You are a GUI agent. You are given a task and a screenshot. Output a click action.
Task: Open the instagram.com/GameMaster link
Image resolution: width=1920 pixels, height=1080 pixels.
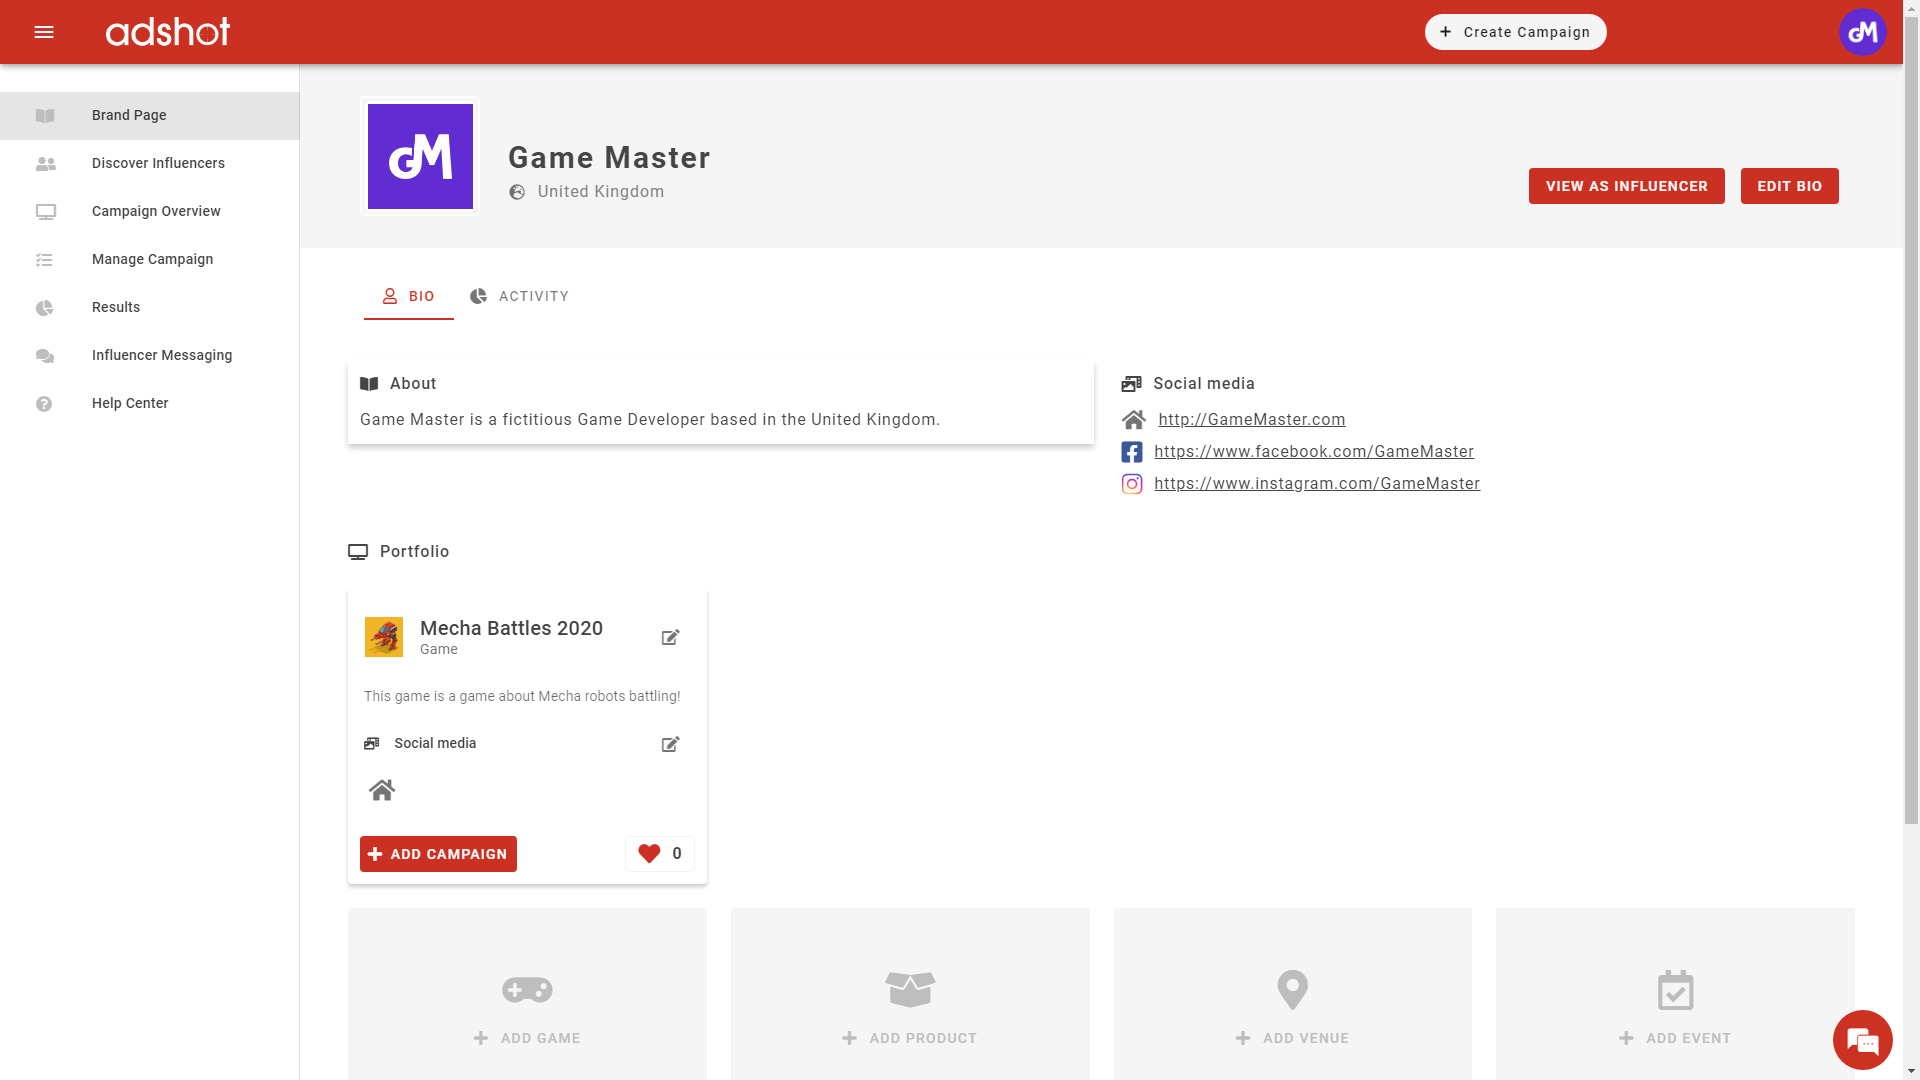[1317, 484]
